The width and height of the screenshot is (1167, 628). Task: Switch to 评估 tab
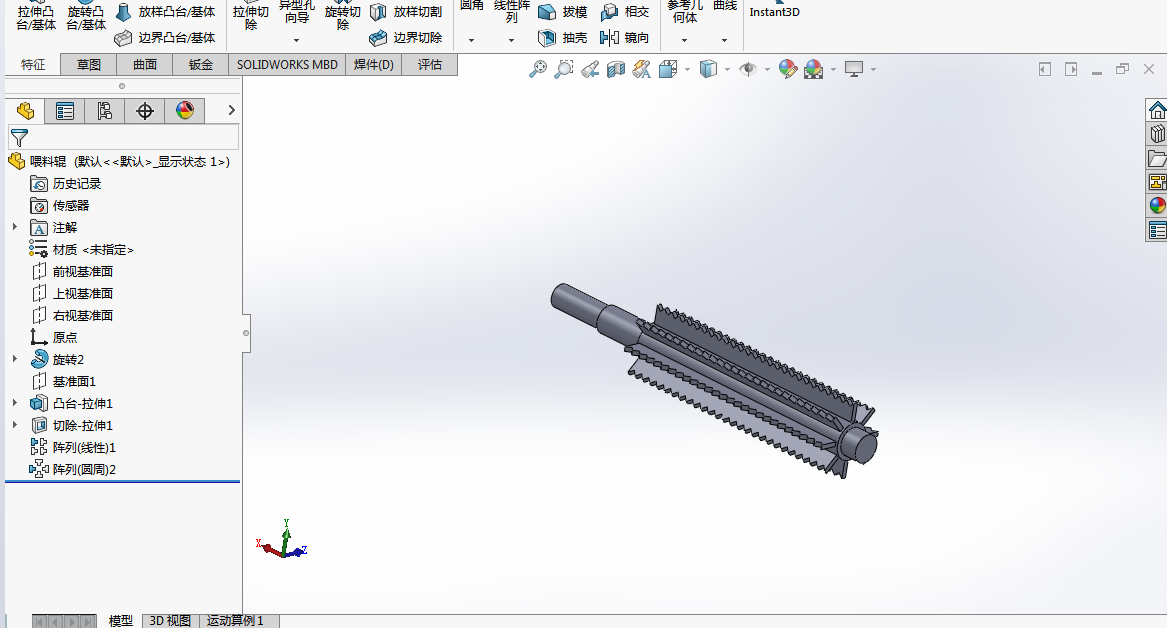pyautogui.click(x=429, y=65)
